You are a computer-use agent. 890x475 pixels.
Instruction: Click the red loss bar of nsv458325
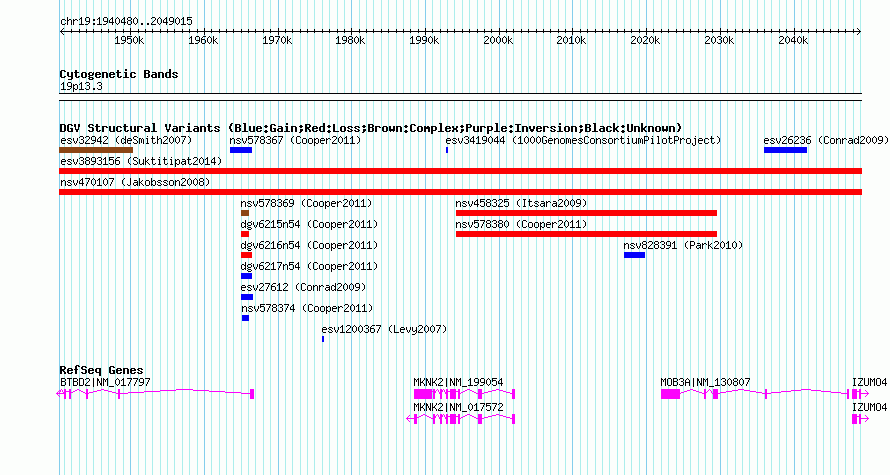[586, 213]
